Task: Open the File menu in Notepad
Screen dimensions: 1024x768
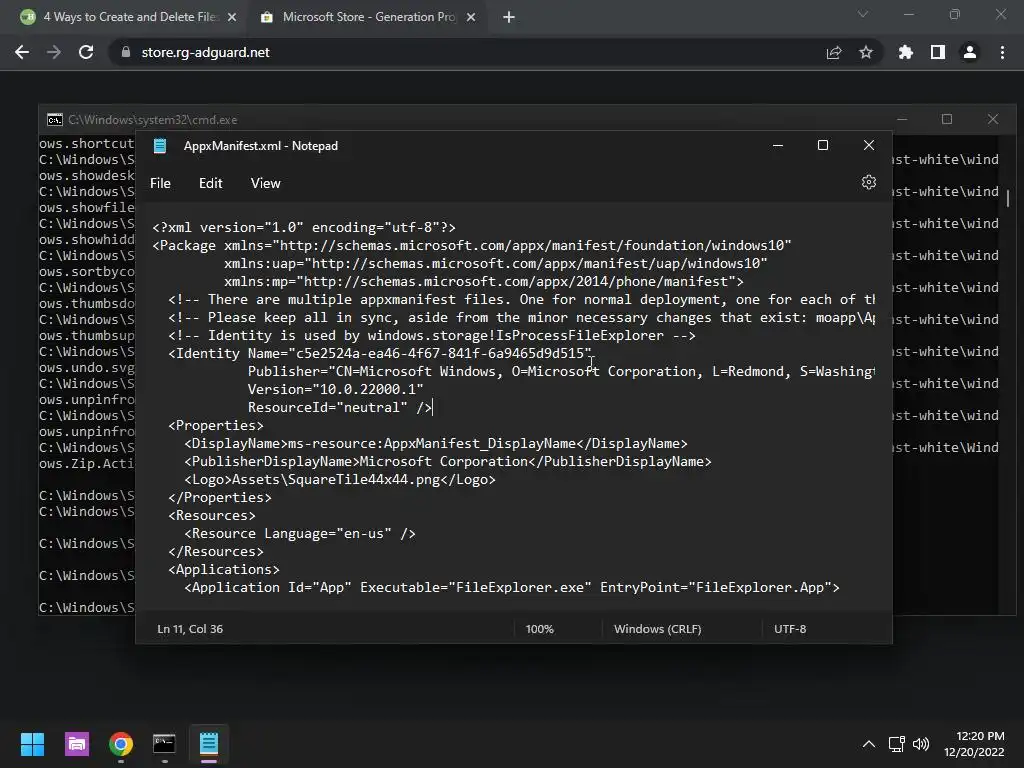Action: 160,184
